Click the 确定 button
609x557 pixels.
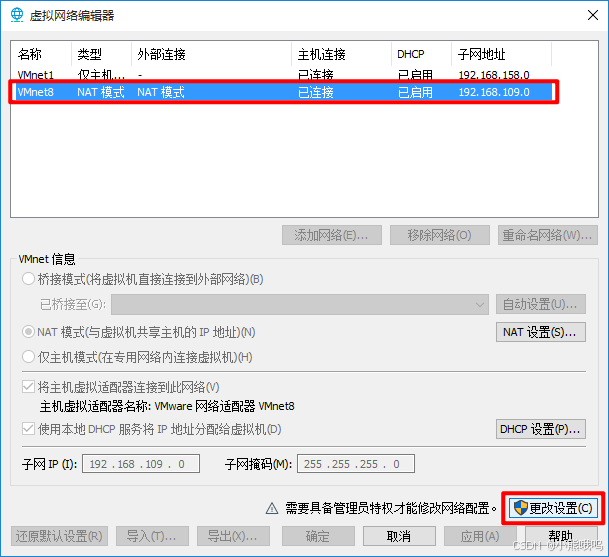(x=318, y=536)
